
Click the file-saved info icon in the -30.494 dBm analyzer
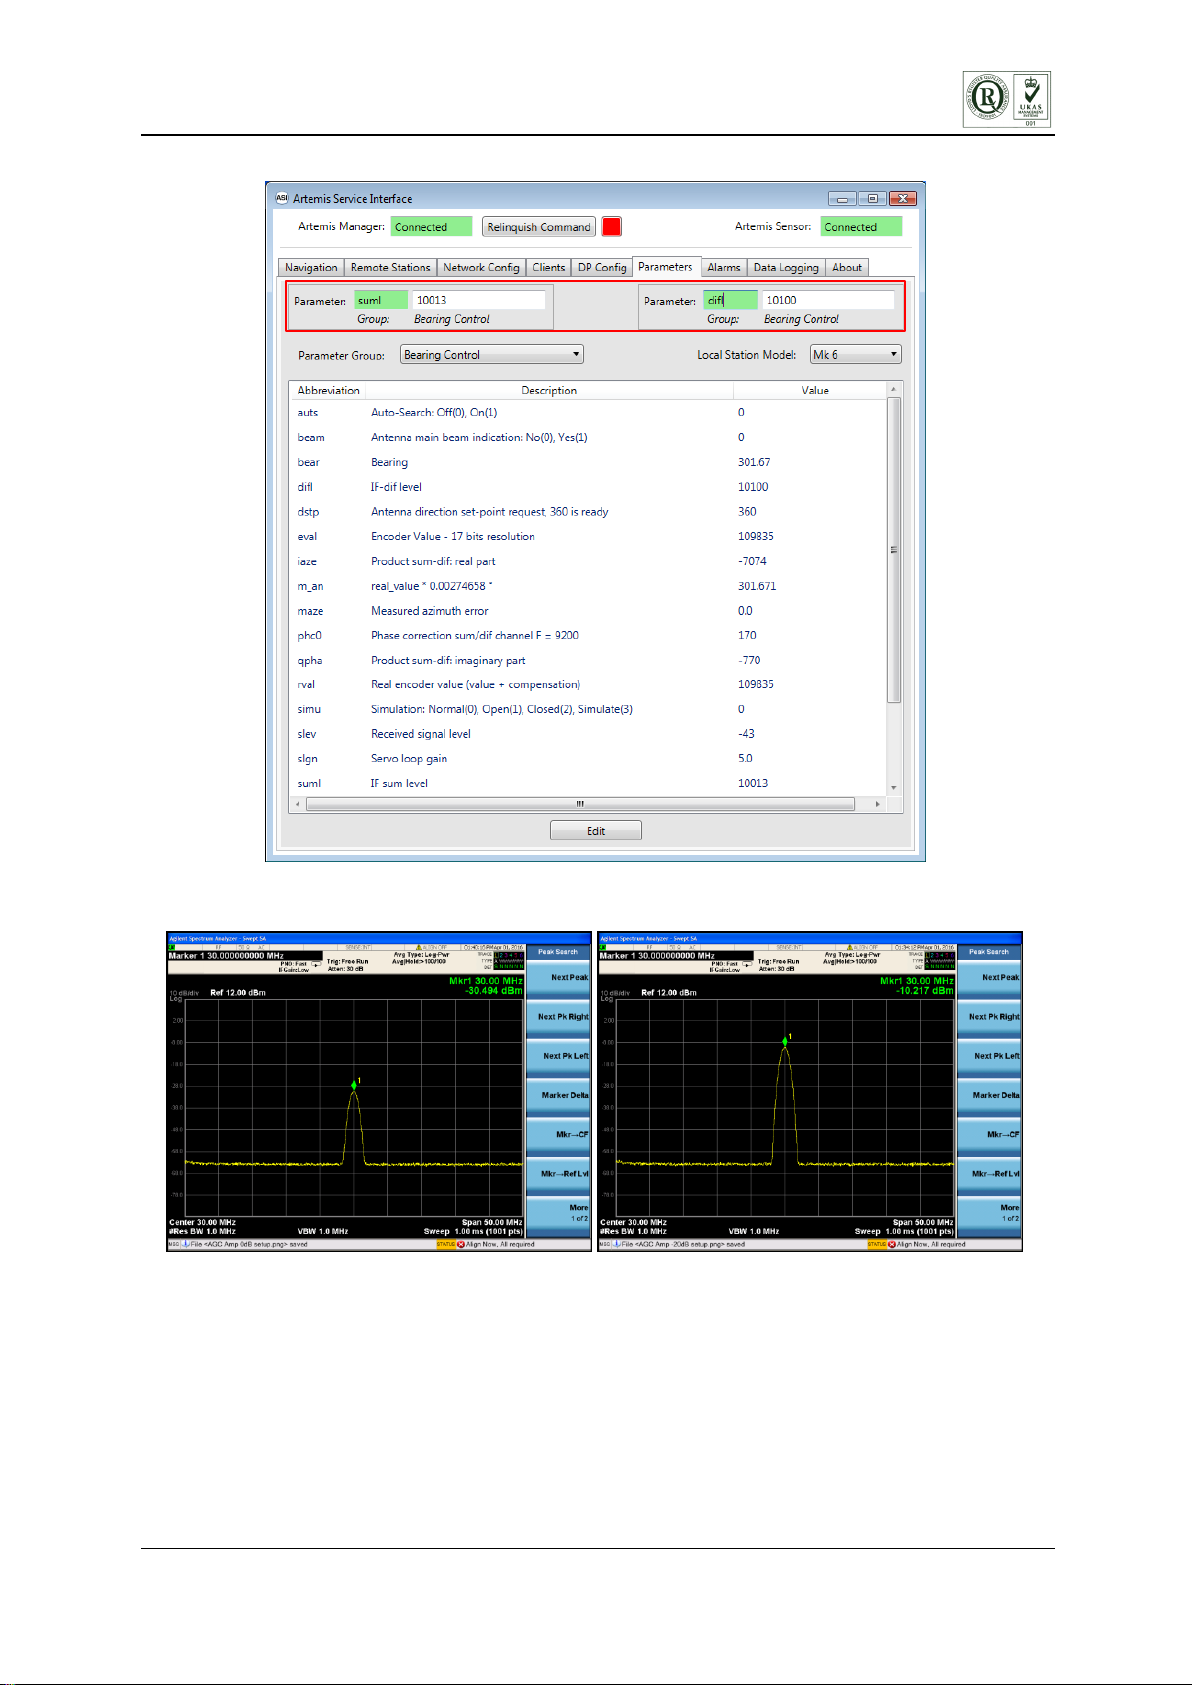[186, 1245]
